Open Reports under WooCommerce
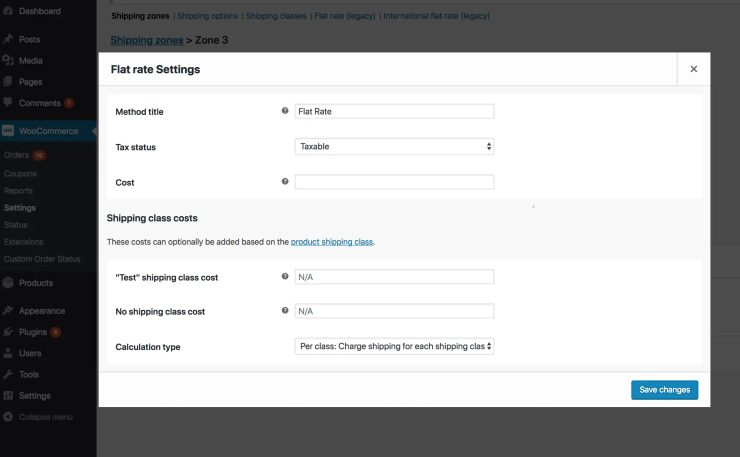 pyautogui.click(x=18, y=191)
